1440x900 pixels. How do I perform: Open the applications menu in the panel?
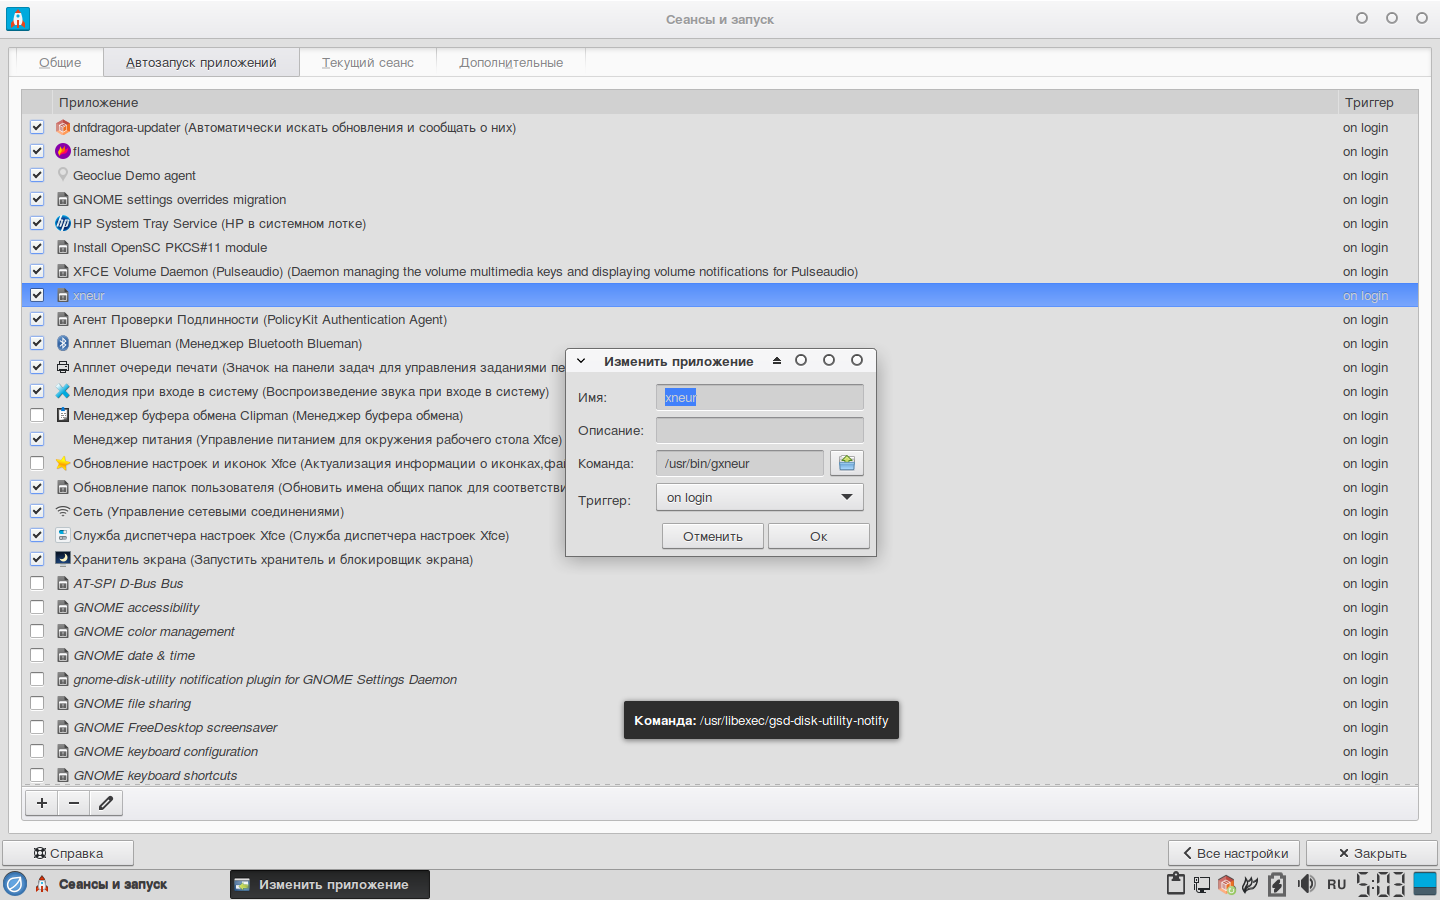click(x=15, y=884)
